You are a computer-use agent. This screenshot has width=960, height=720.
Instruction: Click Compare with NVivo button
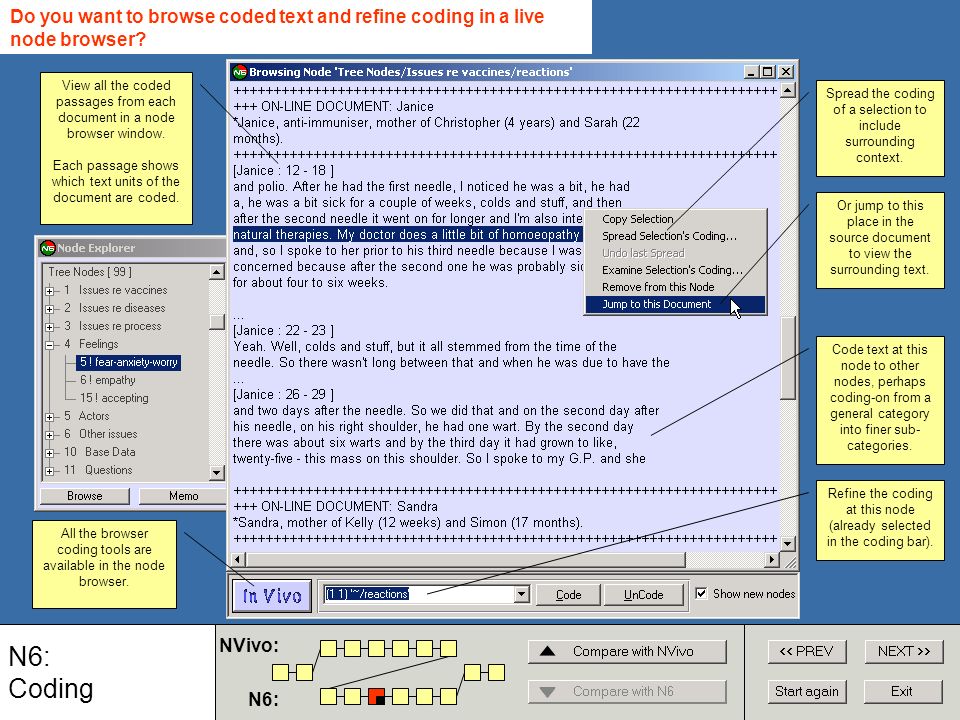pos(628,651)
